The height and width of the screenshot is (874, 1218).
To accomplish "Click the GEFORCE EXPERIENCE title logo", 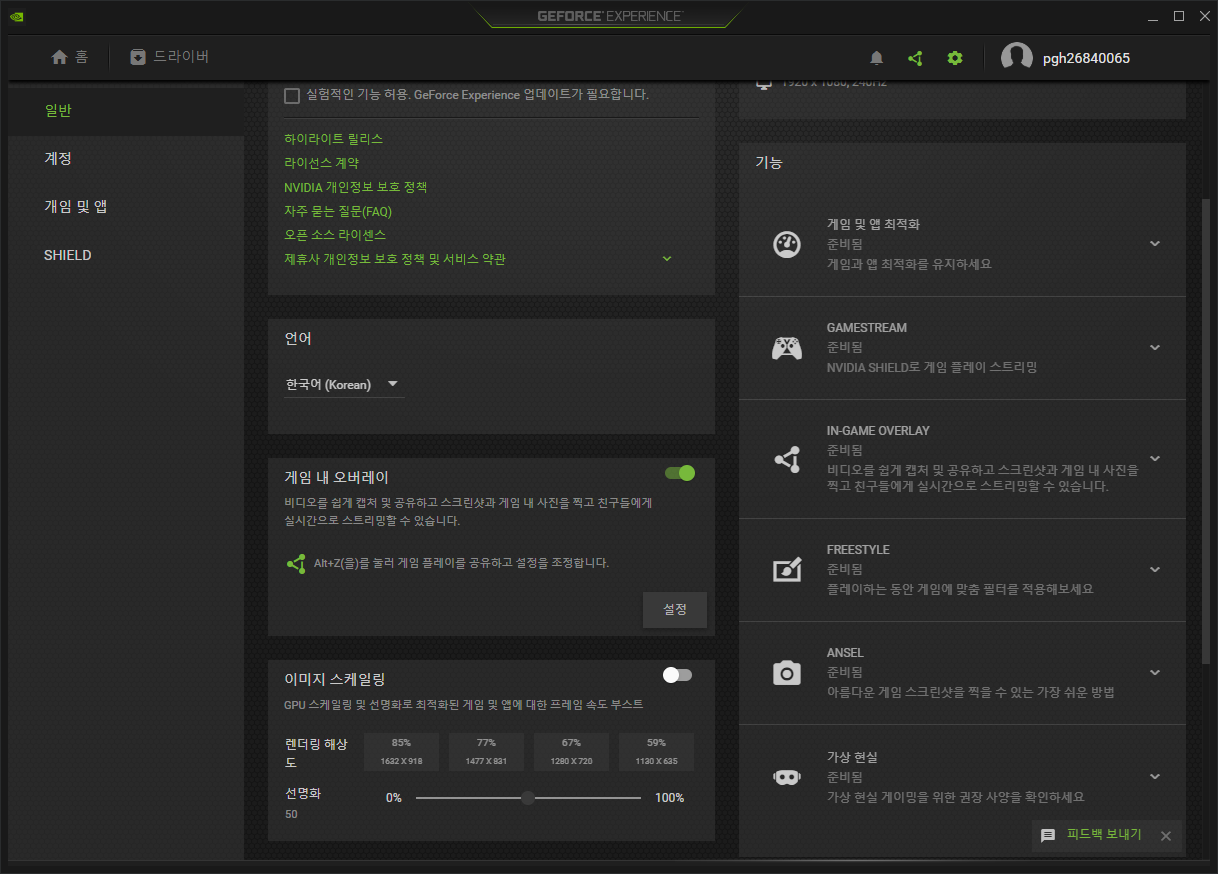I will pos(609,16).
